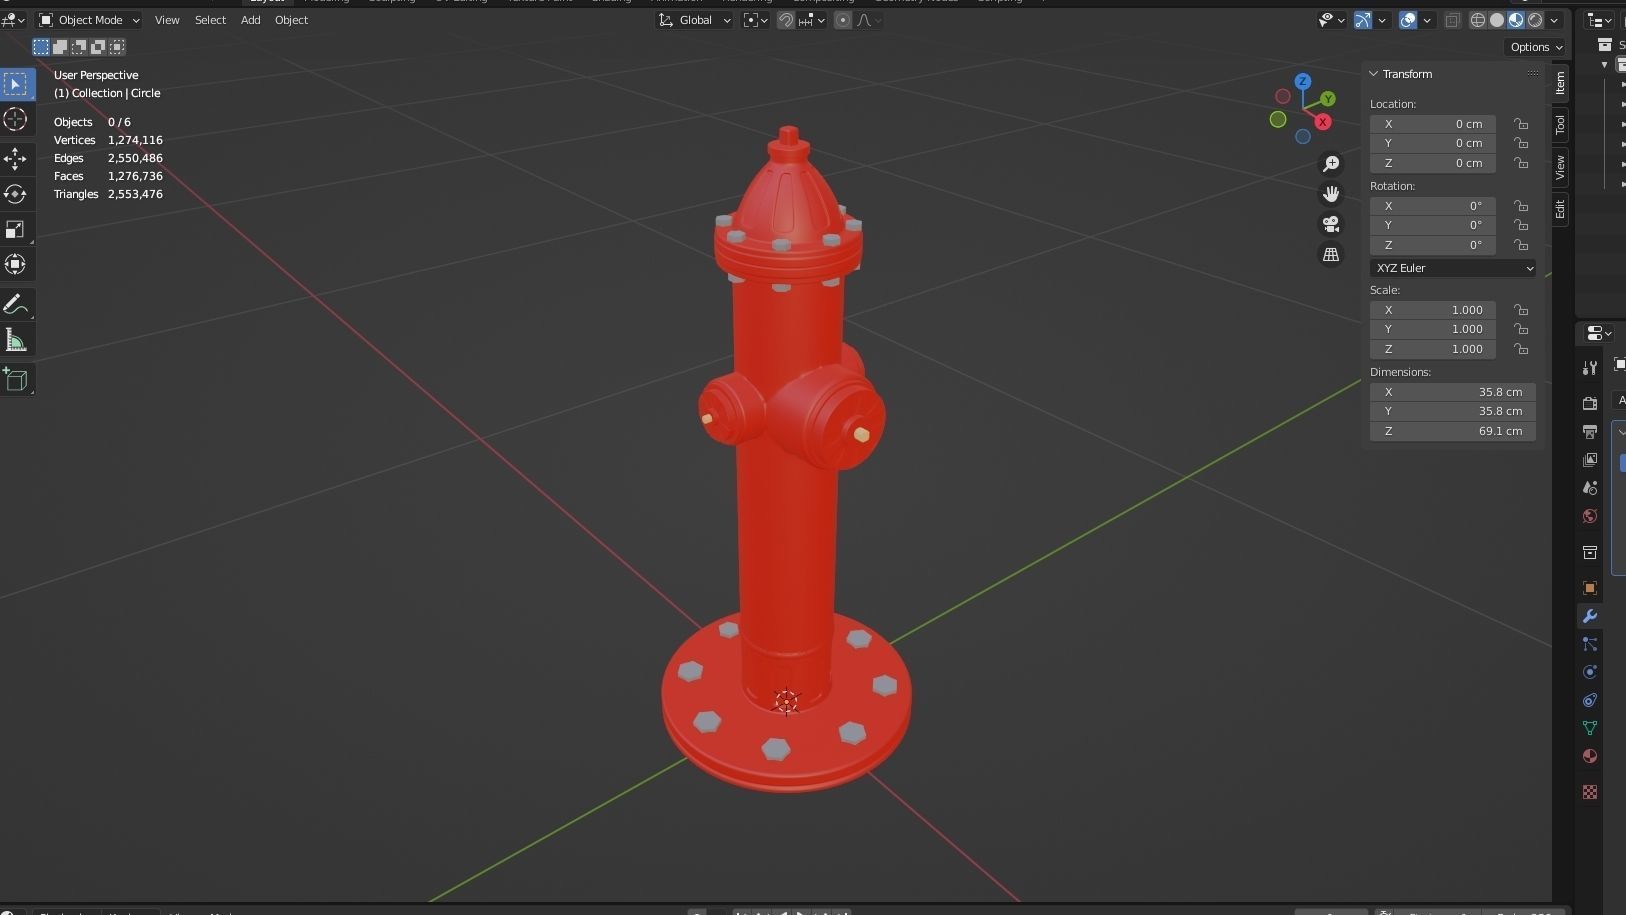Switch perspective/orthographic grid icon
1626x915 pixels.
tap(1331, 255)
